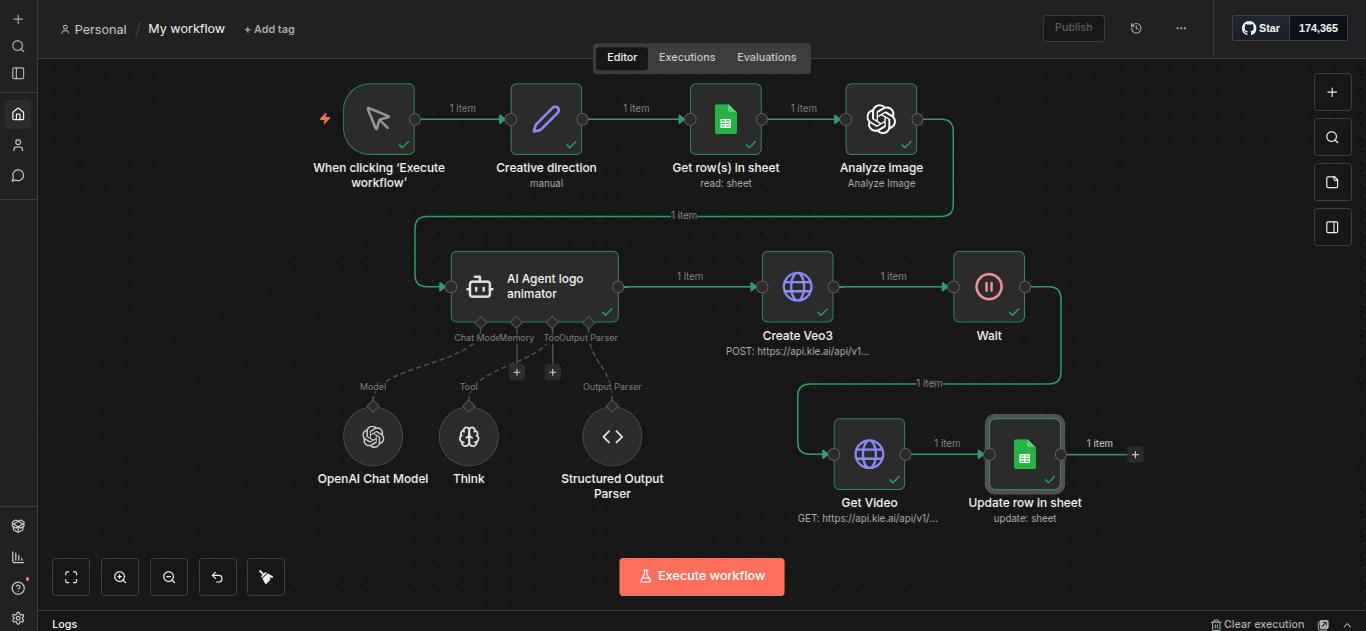Toggle the right side panel icon

tap(1332, 227)
